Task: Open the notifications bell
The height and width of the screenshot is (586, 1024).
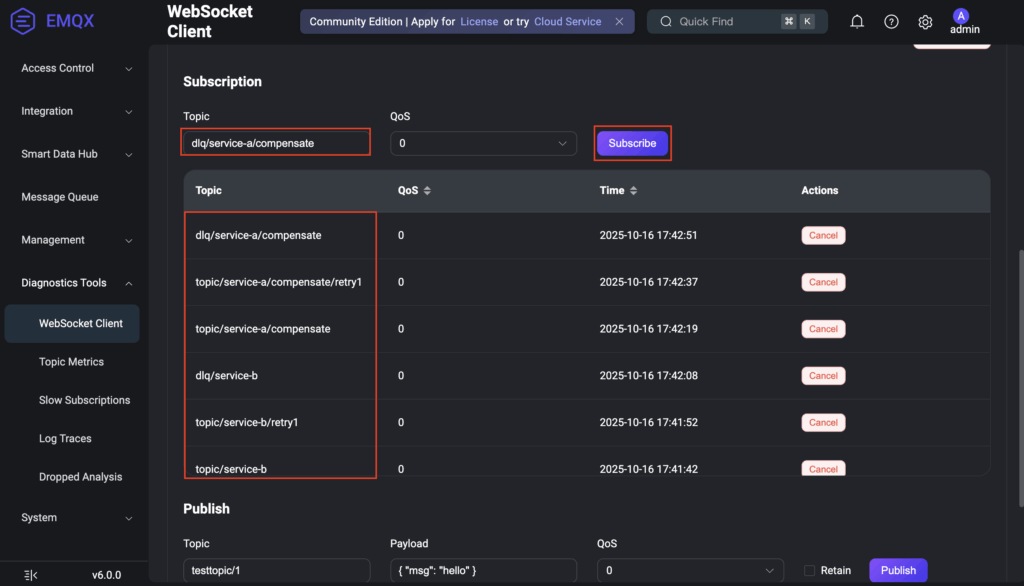Action: click(x=857, y=22)
